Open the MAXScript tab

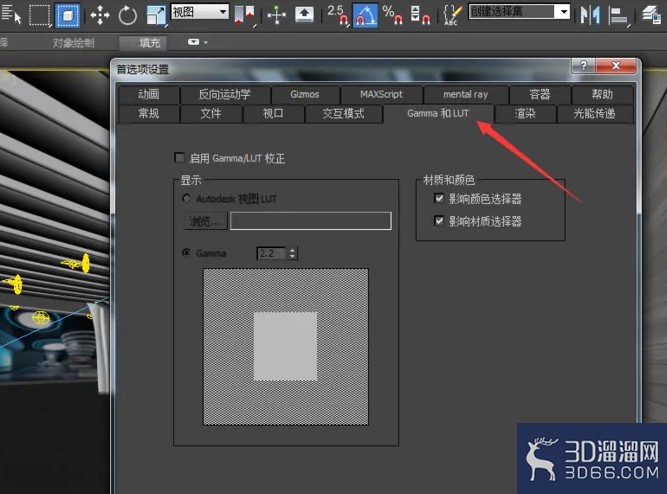pos(381,94)
